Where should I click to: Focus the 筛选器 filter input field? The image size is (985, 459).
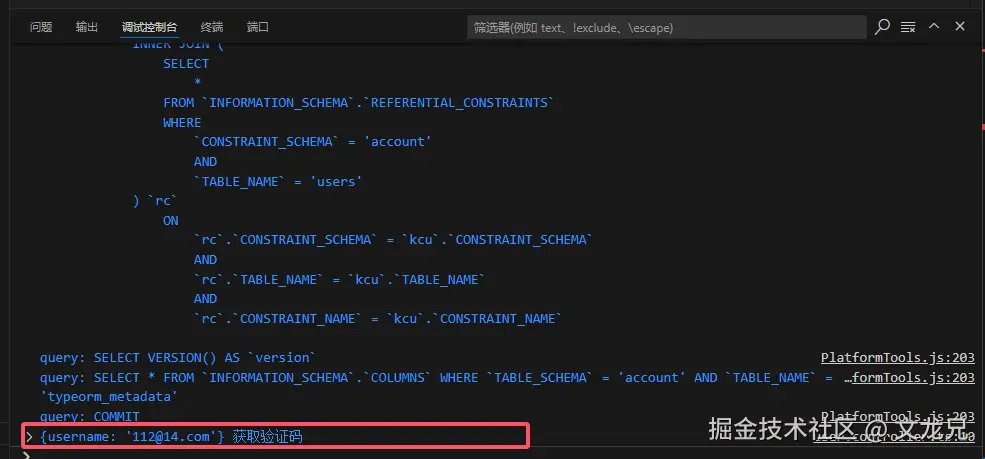click(x=667, y=27)
